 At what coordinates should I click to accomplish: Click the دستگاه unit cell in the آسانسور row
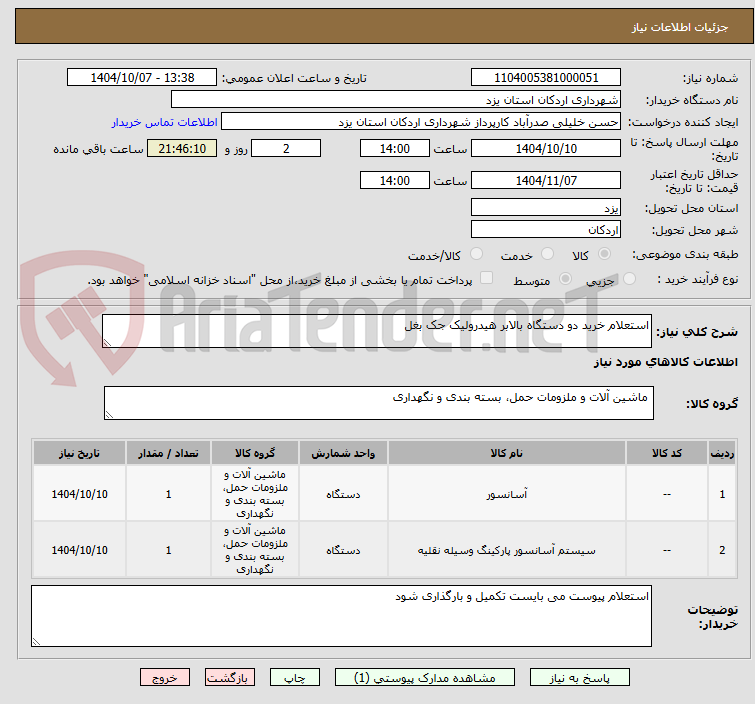pyautogui.click(x=343, y=494)
